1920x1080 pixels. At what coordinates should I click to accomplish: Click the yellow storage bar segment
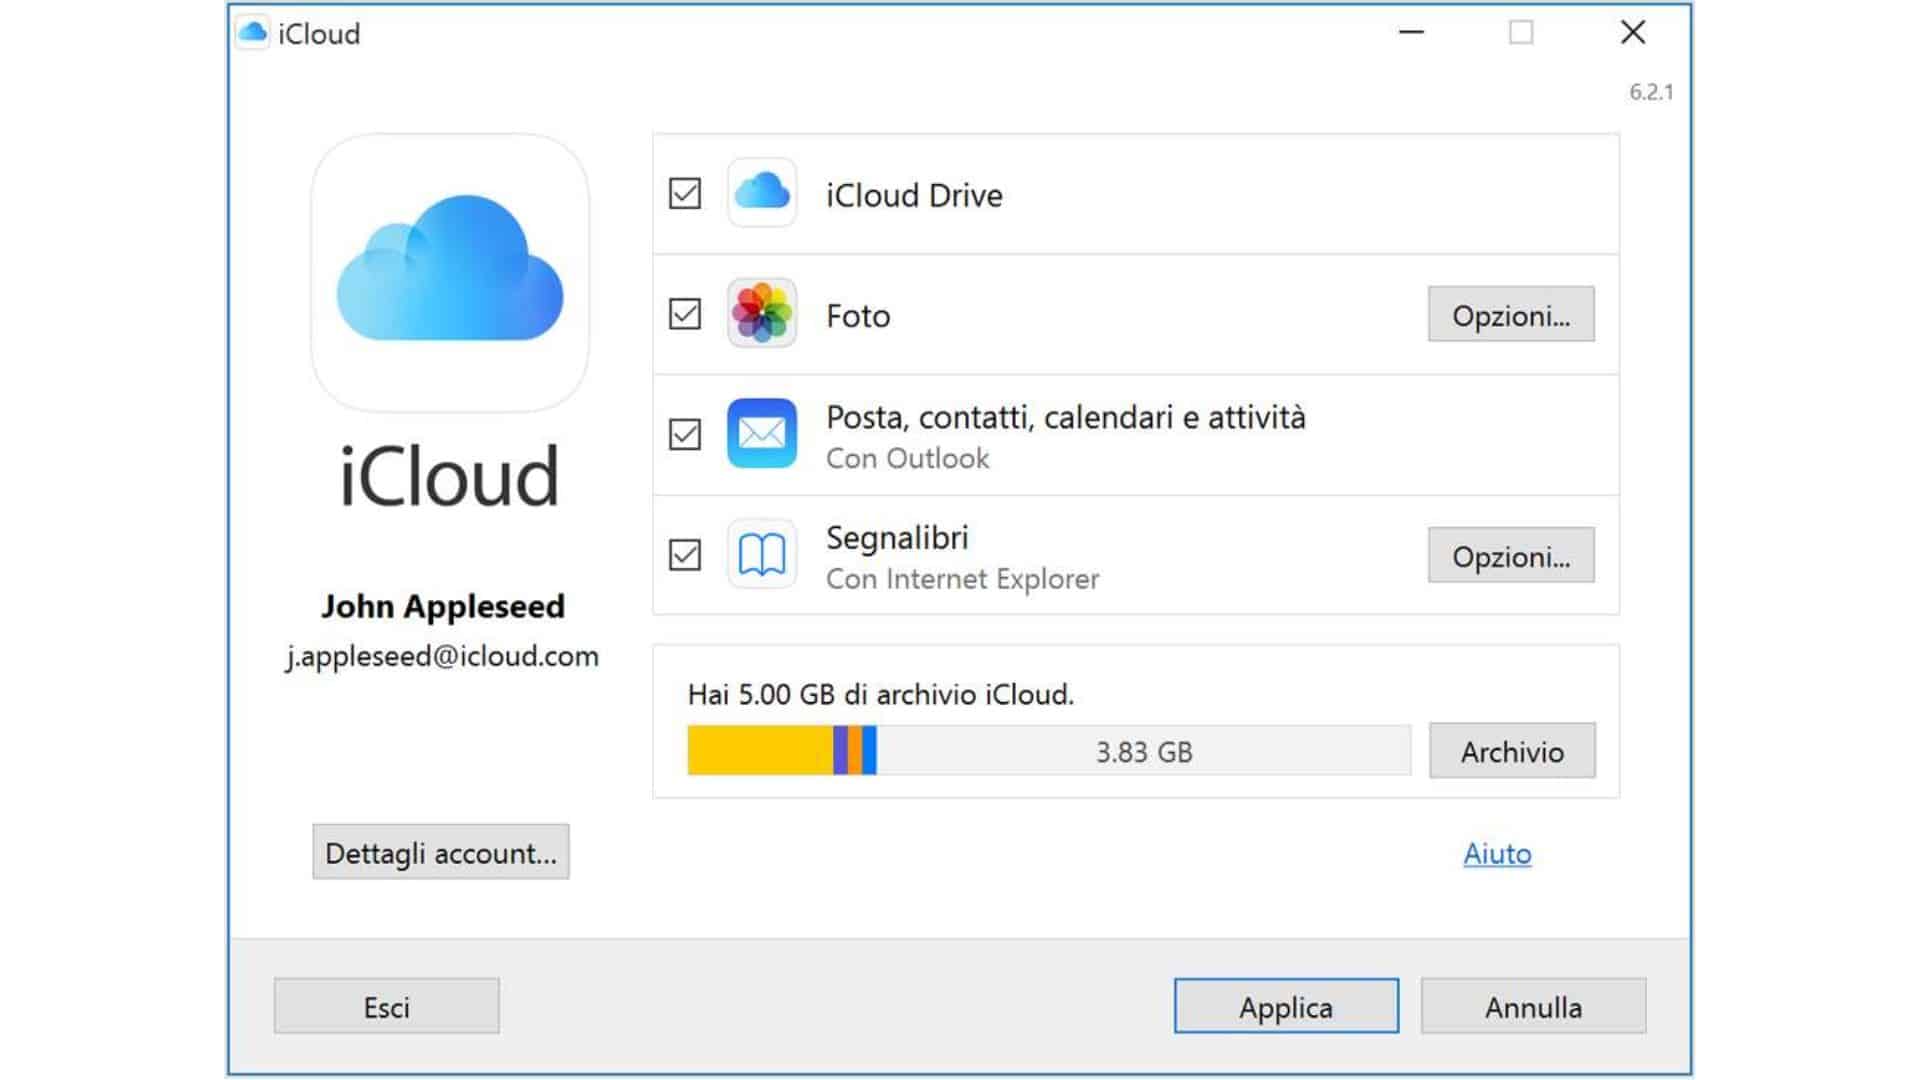pos(760,750)
